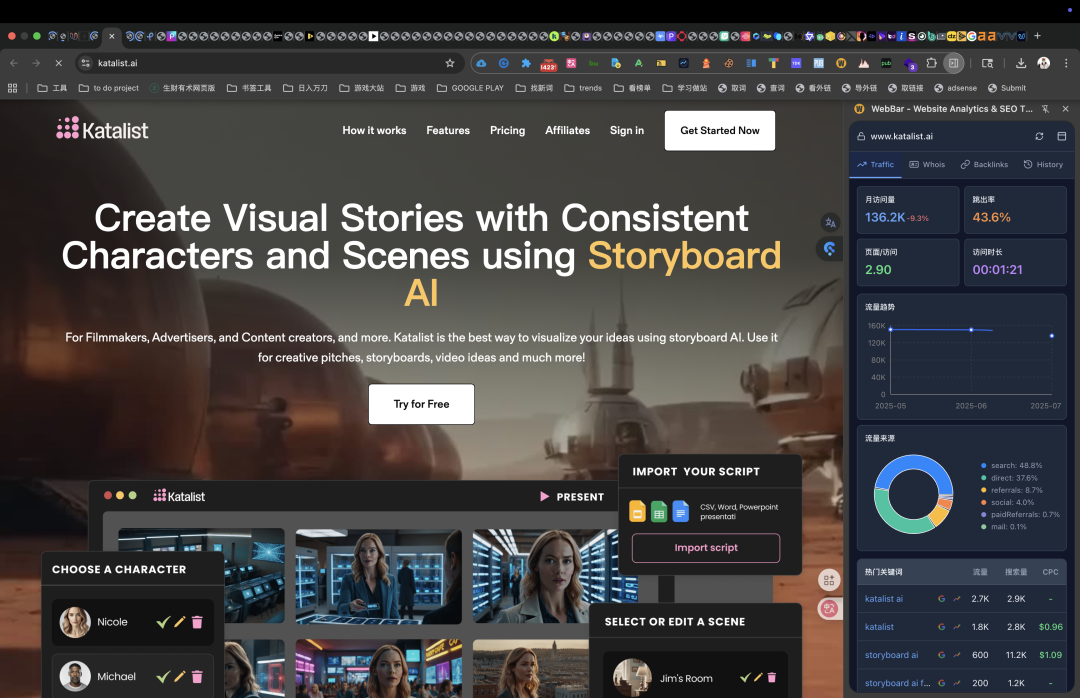Click the 'pub' extension icon
Screen dimensions: 1080x698
pyautogui.click(x=886, y=63)
